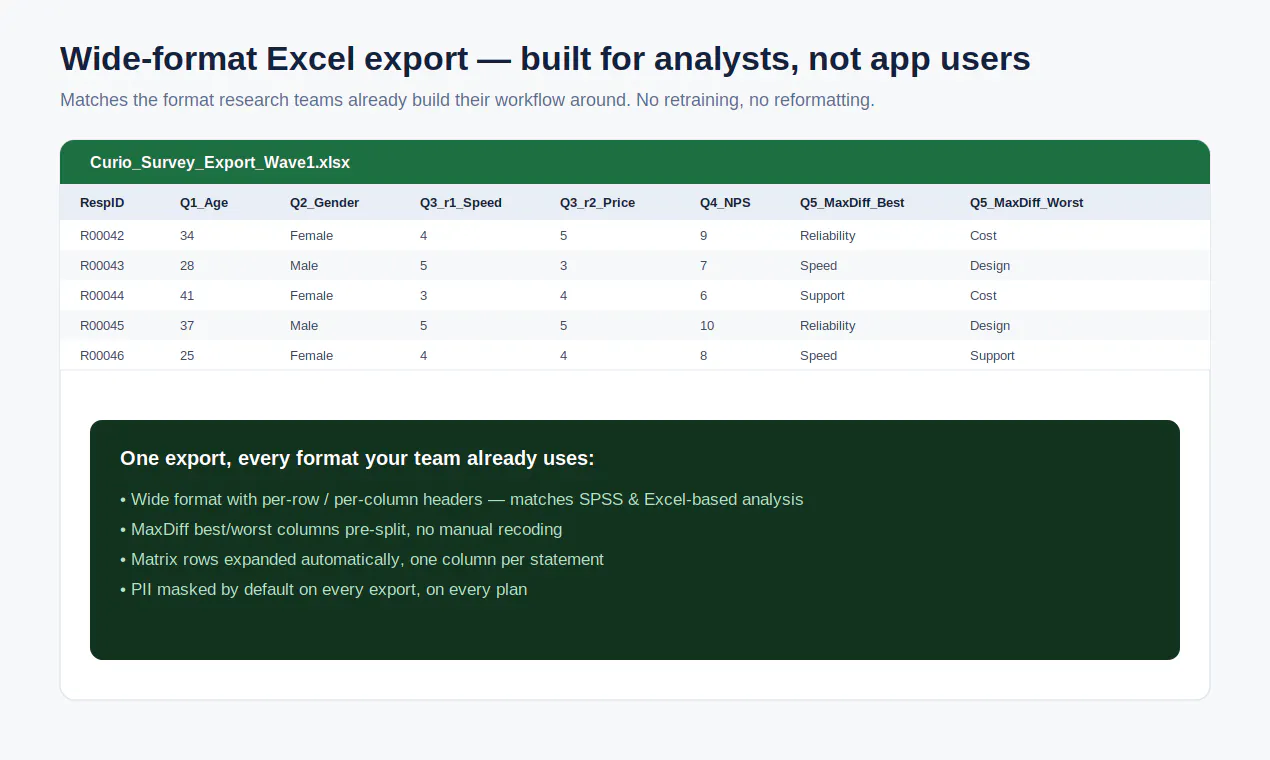1270x760 pixels.
Task: Click NPS score 9 in row R00042
Action: [704, 235]
